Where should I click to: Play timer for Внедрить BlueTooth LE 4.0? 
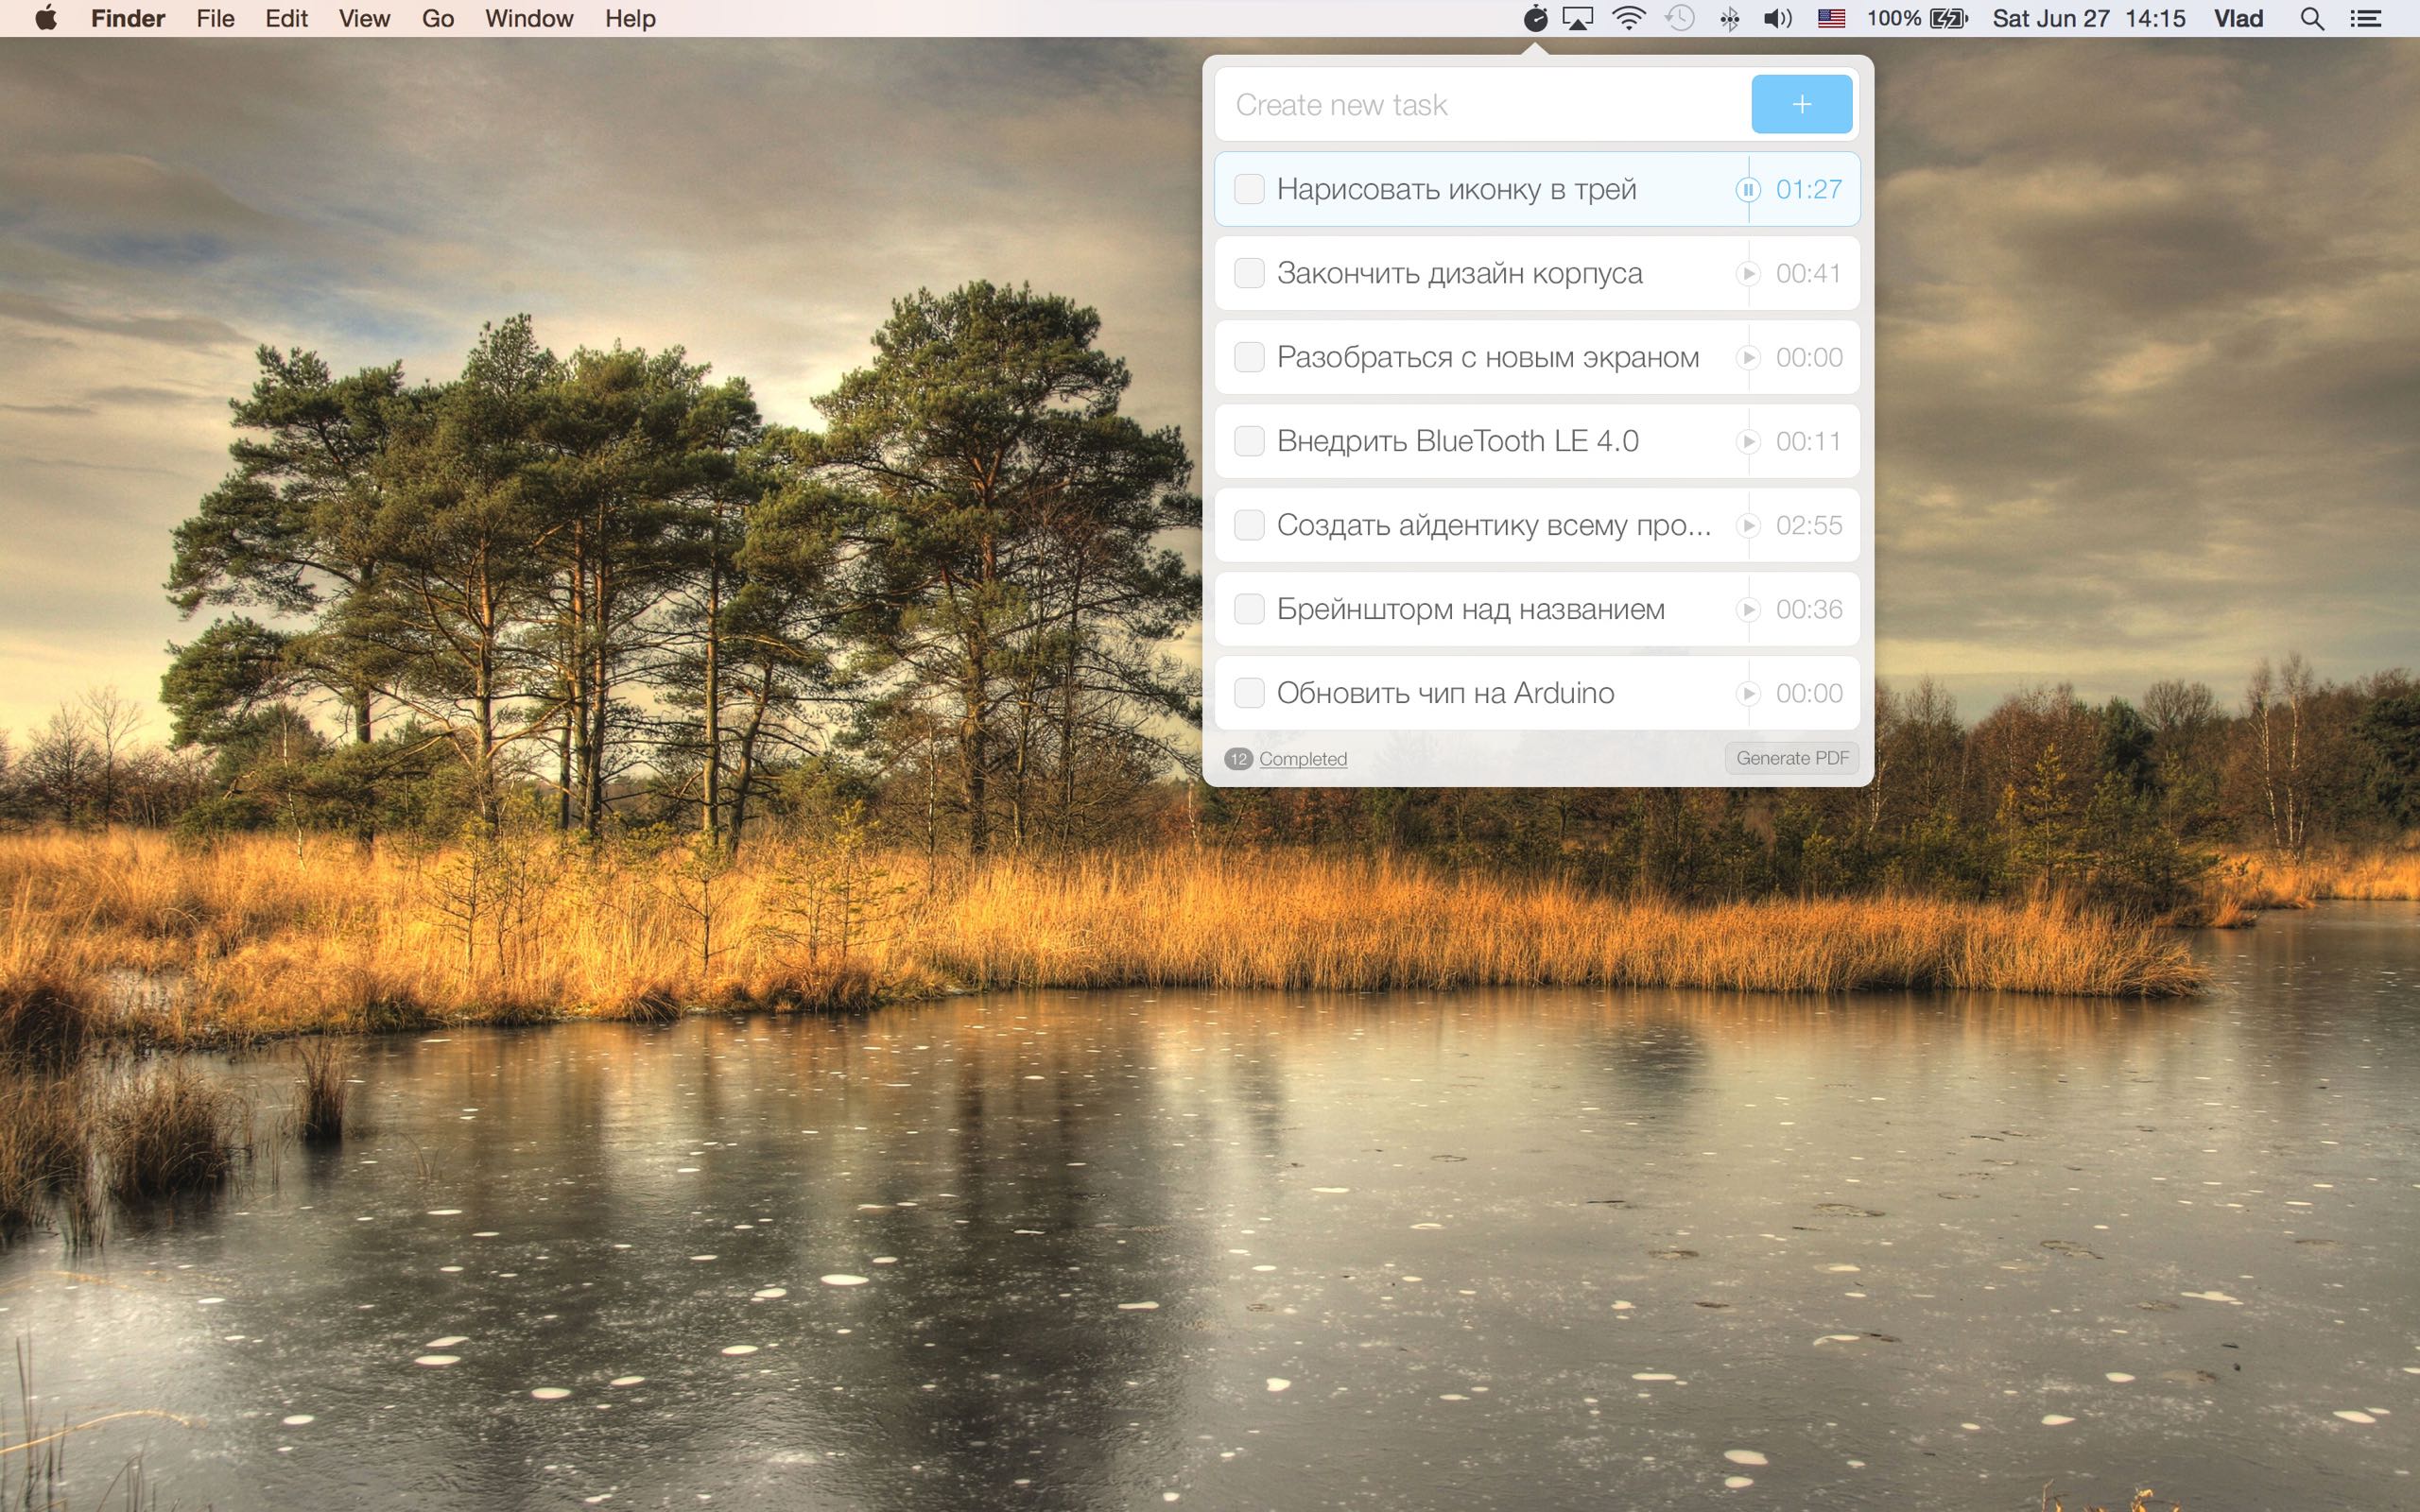[1747, 441]
